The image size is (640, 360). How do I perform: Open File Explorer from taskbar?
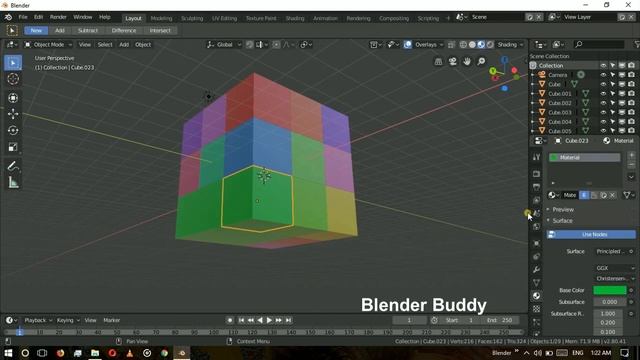point(95,353)
